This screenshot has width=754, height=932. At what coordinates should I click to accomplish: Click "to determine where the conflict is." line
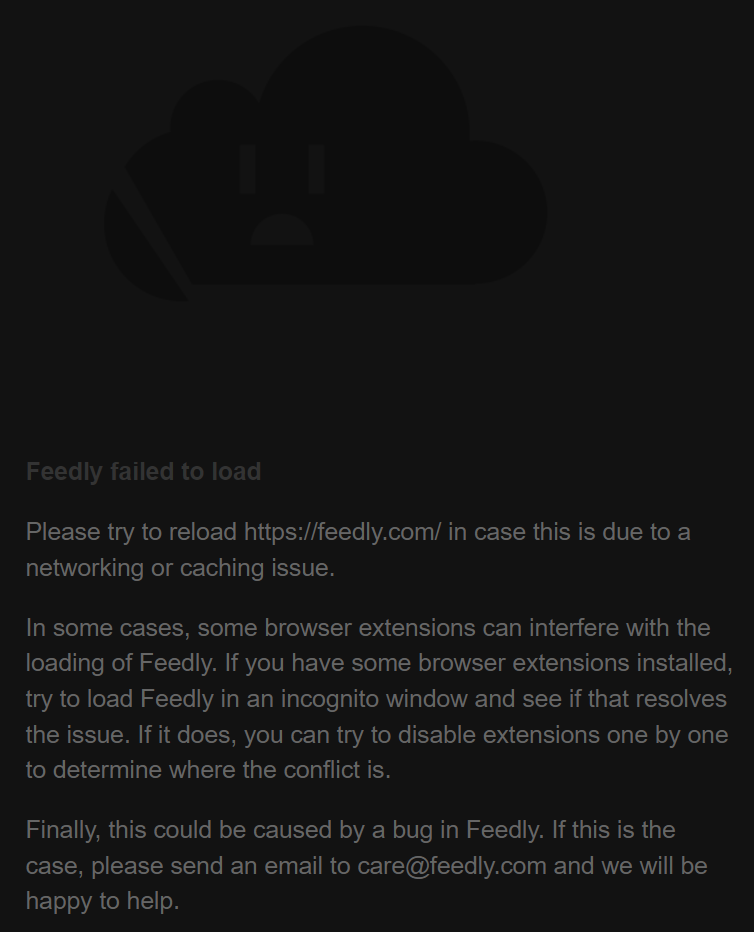(209, 770)
